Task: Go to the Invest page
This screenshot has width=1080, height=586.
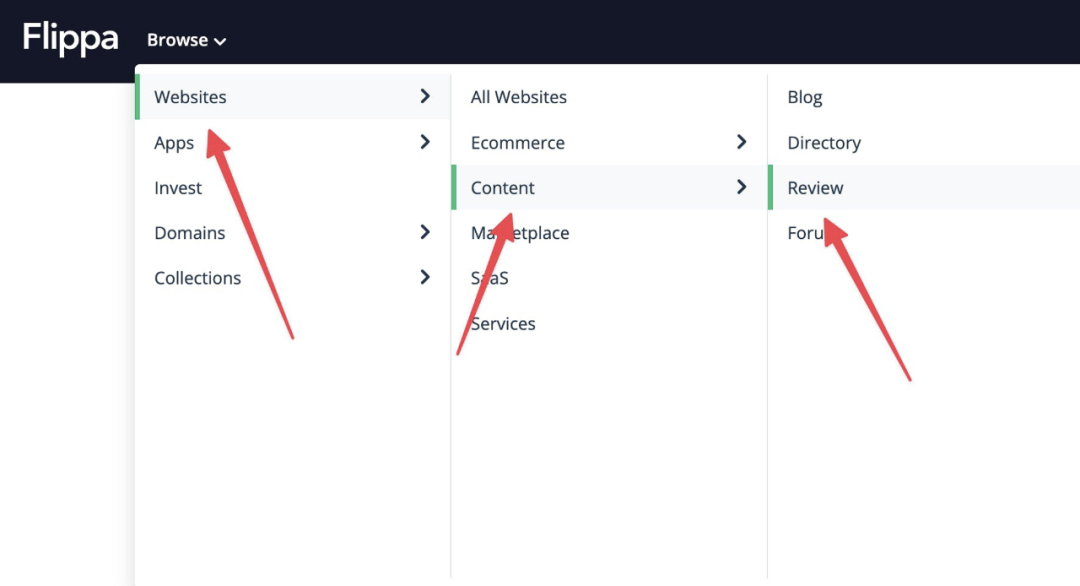Action: (178, 188)
